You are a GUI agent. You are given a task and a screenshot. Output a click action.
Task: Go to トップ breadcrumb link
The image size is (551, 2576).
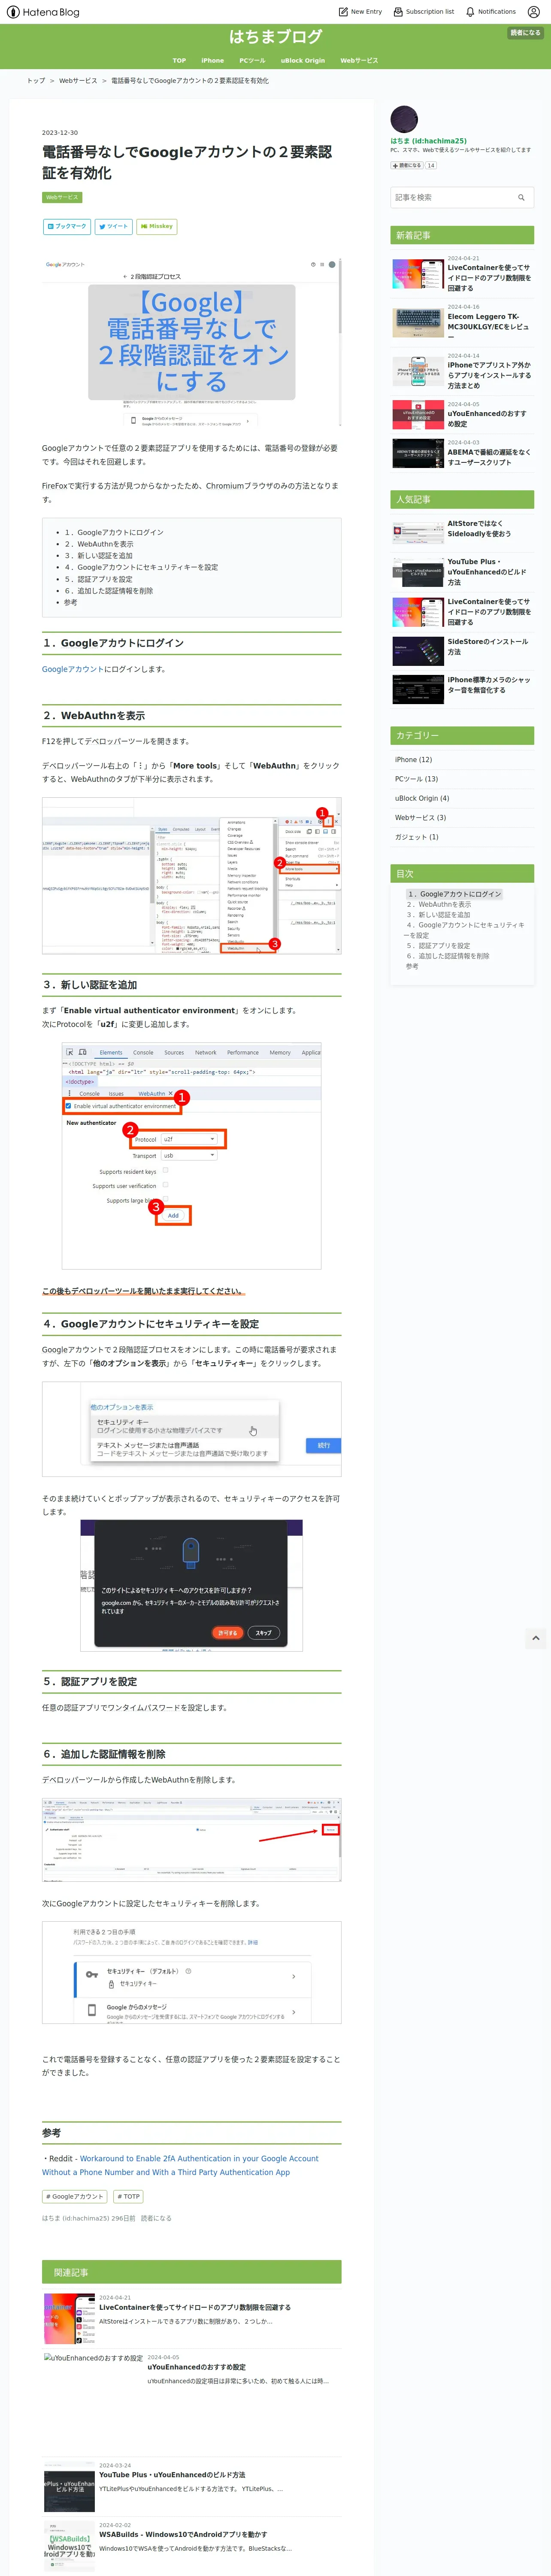pos(35,81)
